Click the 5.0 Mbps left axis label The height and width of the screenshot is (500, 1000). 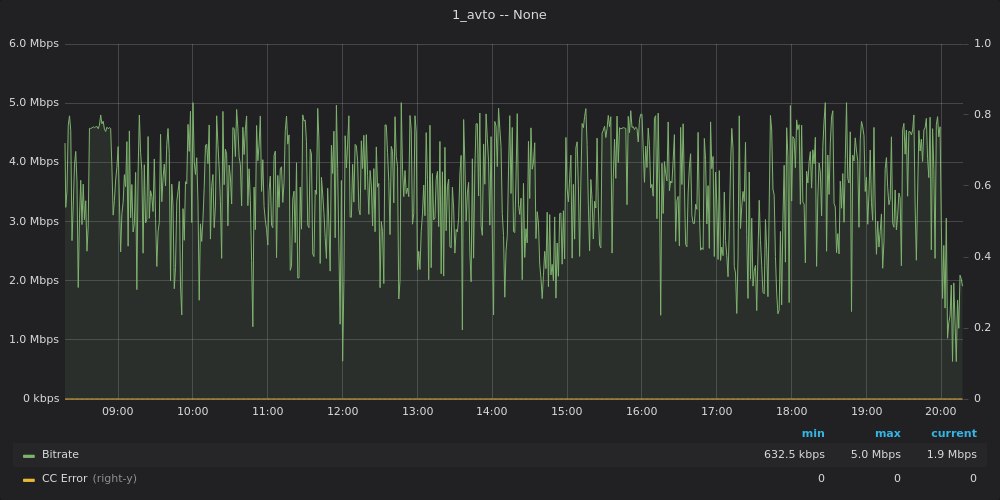pos(34,103)
